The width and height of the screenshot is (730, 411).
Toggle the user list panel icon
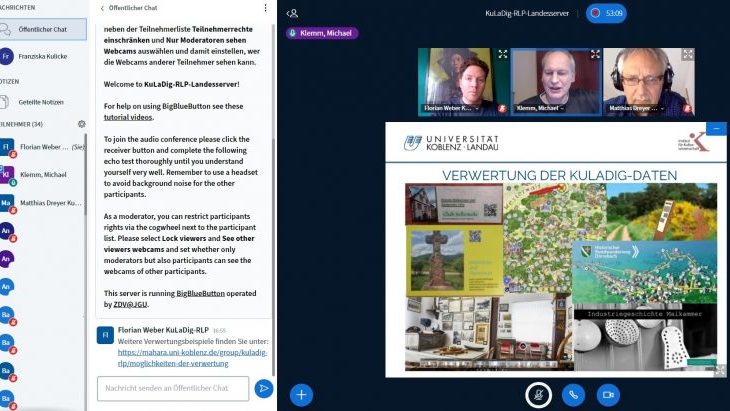pyautogui.click(x=292, y=13)
